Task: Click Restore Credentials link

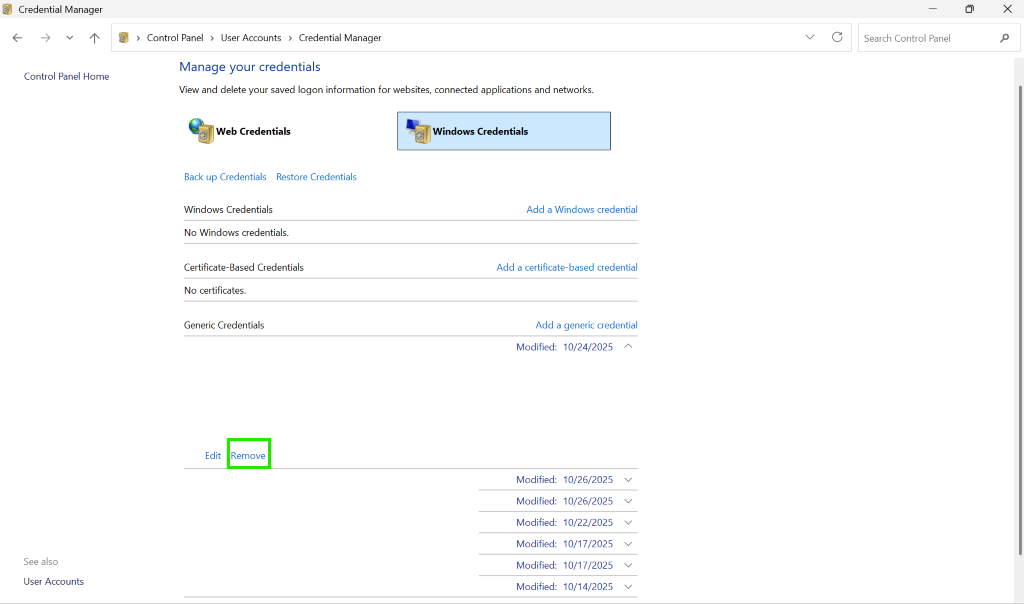Action: point(316,177)
